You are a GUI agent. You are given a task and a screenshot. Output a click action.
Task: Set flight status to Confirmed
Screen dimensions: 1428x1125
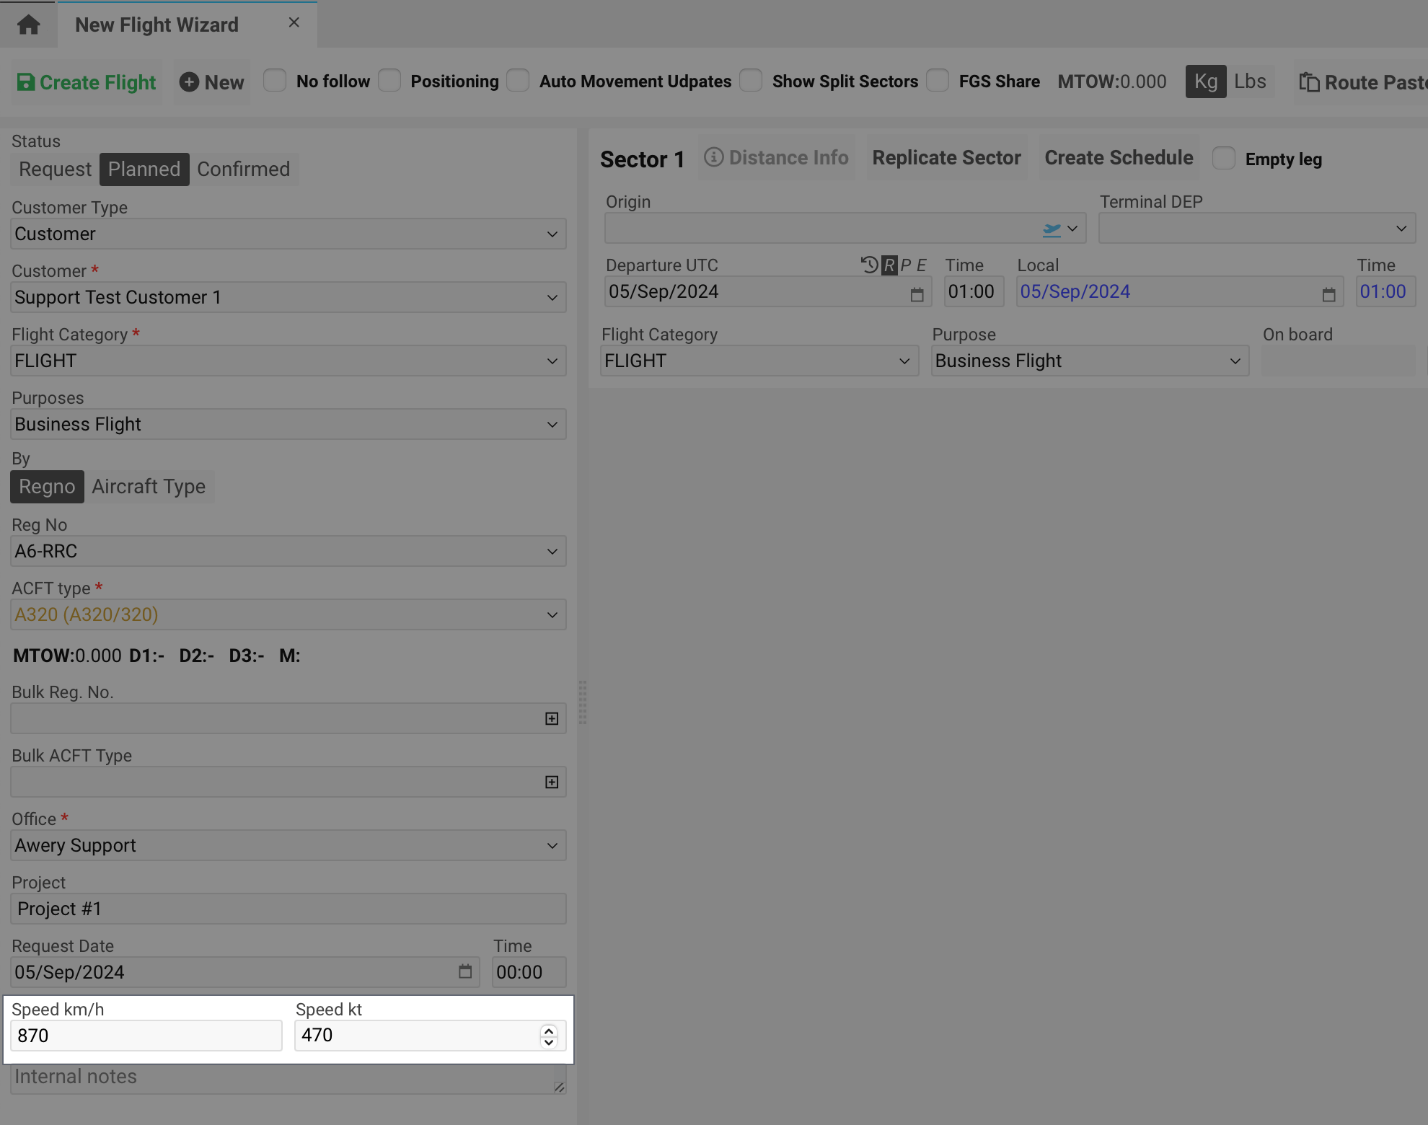pos(243,169)
